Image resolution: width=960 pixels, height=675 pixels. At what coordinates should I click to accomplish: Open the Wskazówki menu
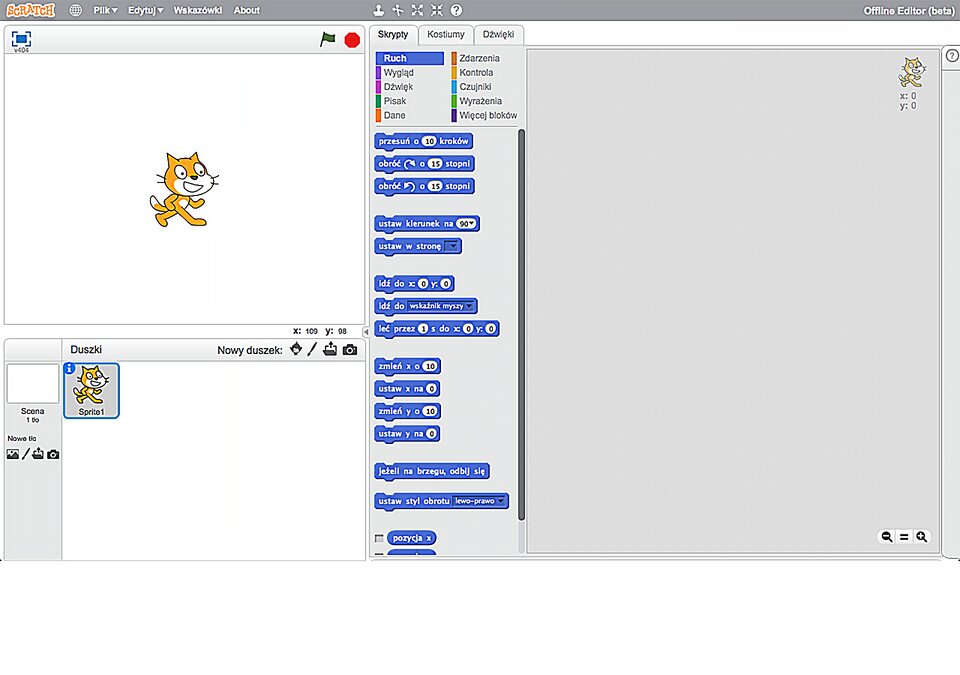click(x=198, y=10)
